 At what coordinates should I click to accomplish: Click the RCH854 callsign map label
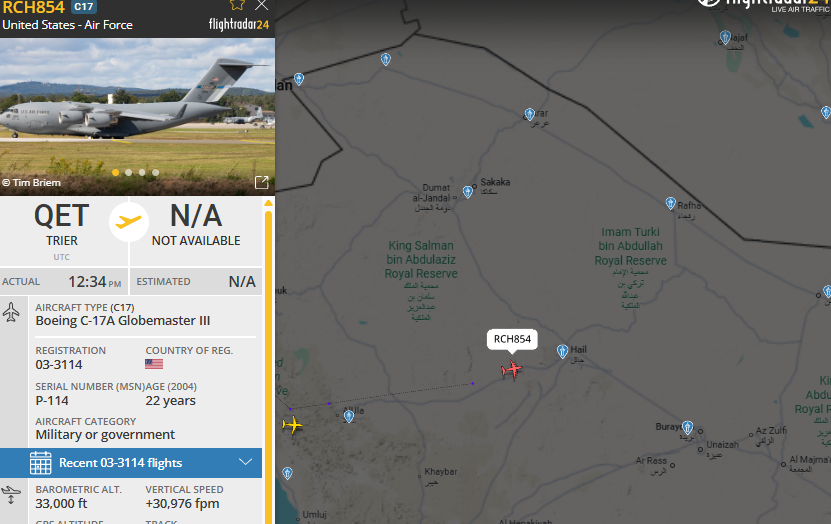tap(512, 339)
